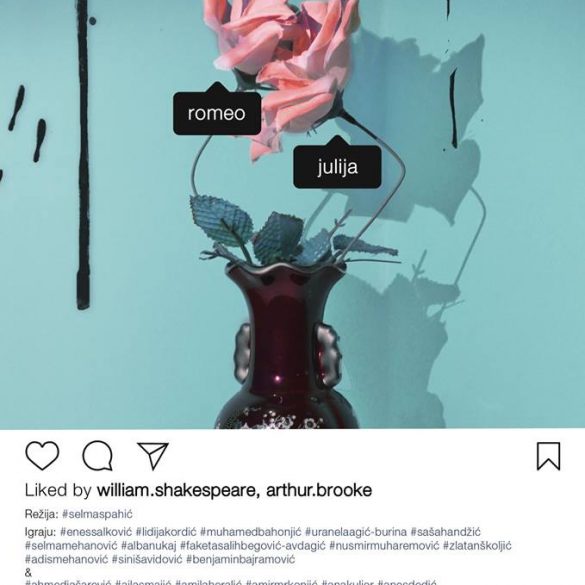Screen dimensions: 585x585
Task: Open the #faketasalihbegović-avdagić hashtag
Action: [253, 545]
